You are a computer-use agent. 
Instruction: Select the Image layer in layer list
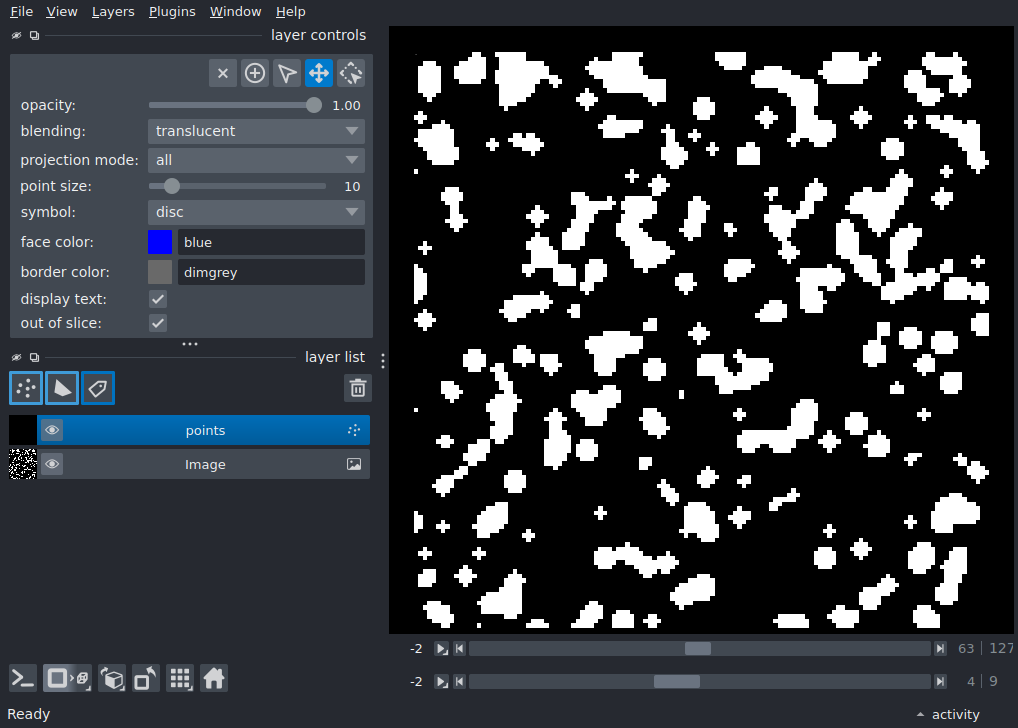(x=204, y=464)
